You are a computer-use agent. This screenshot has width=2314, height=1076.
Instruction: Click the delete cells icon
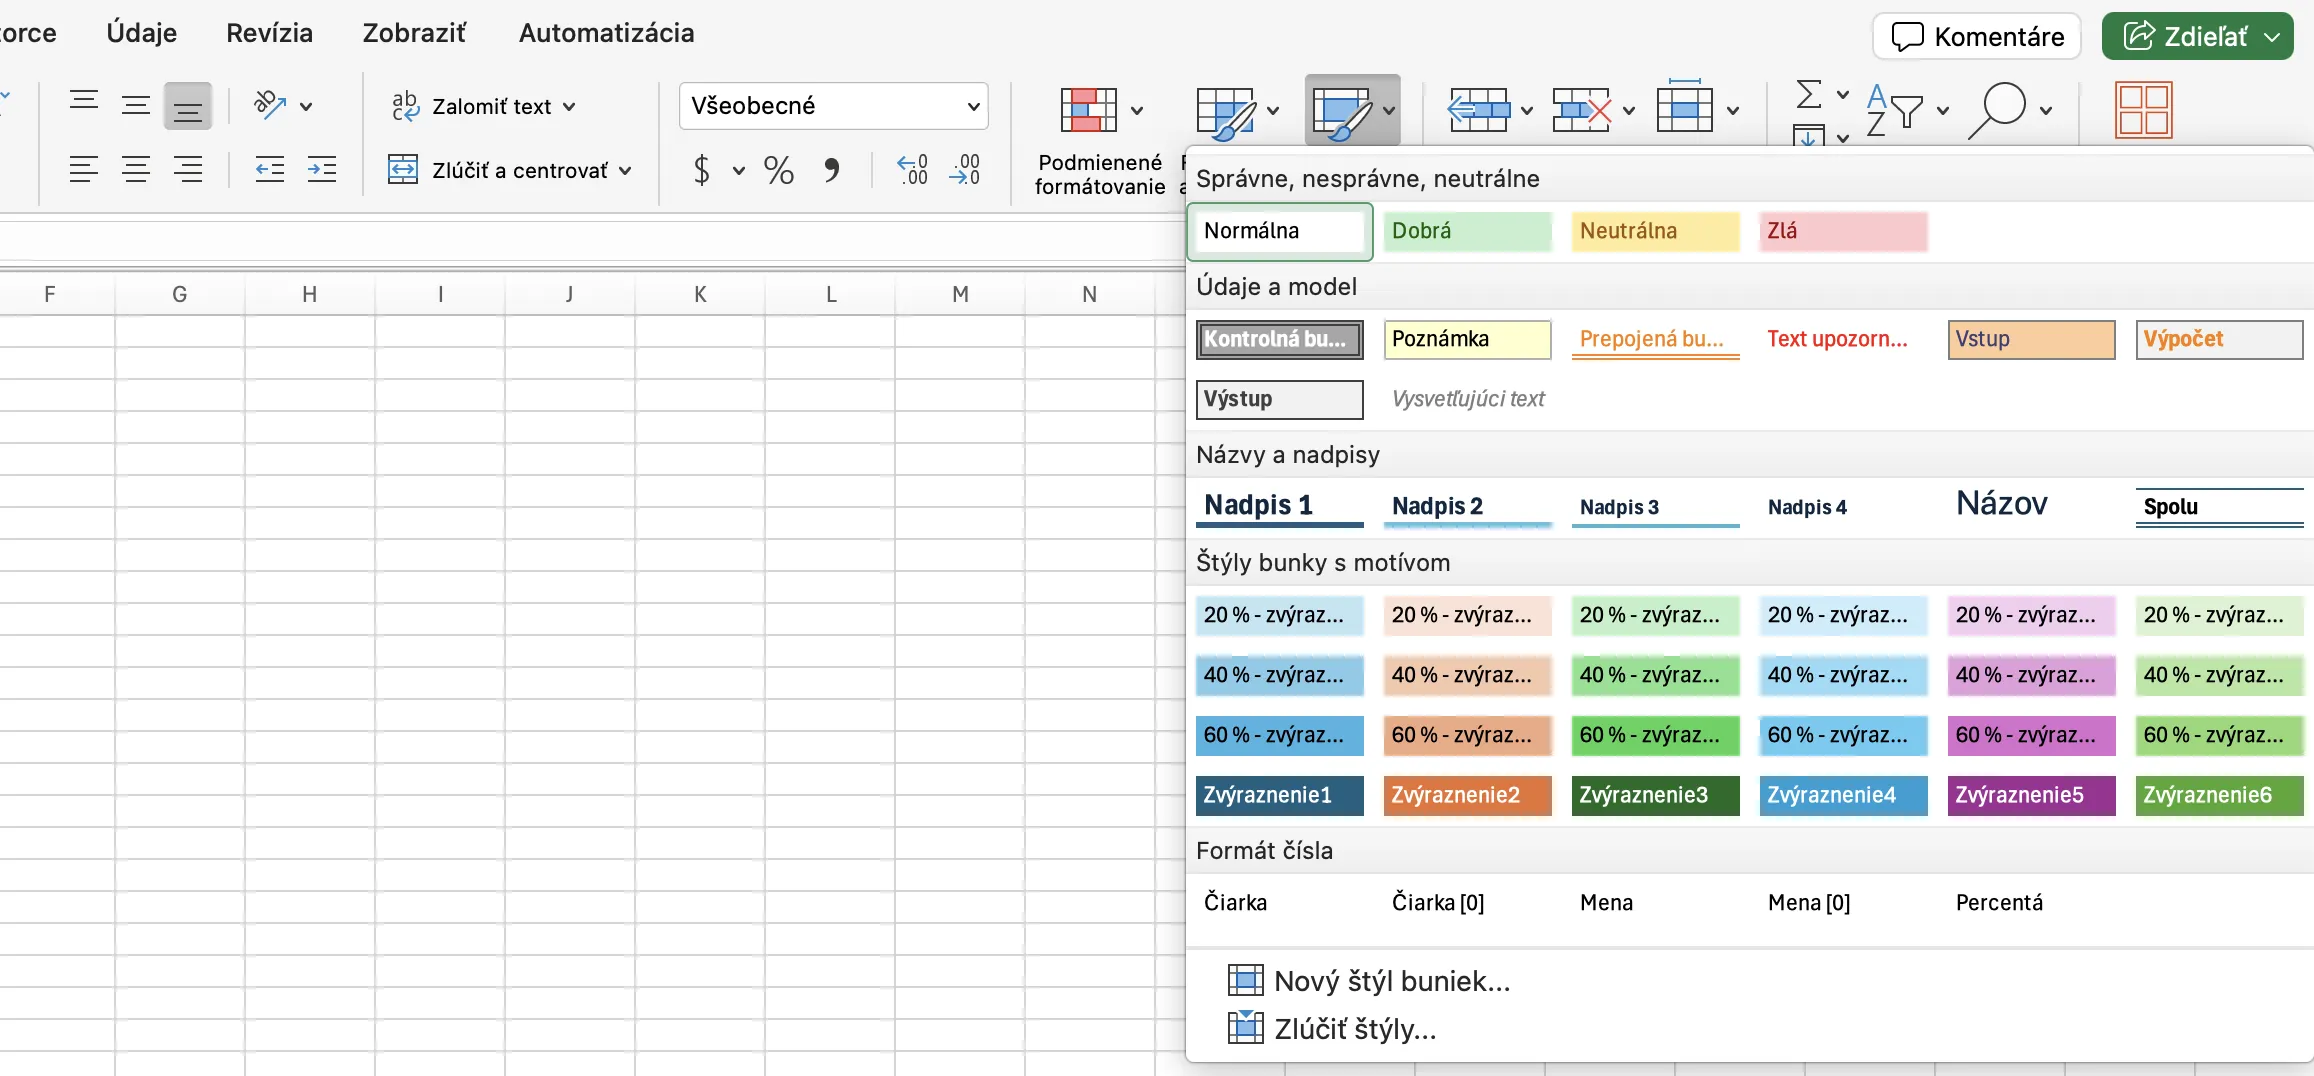1582,110
